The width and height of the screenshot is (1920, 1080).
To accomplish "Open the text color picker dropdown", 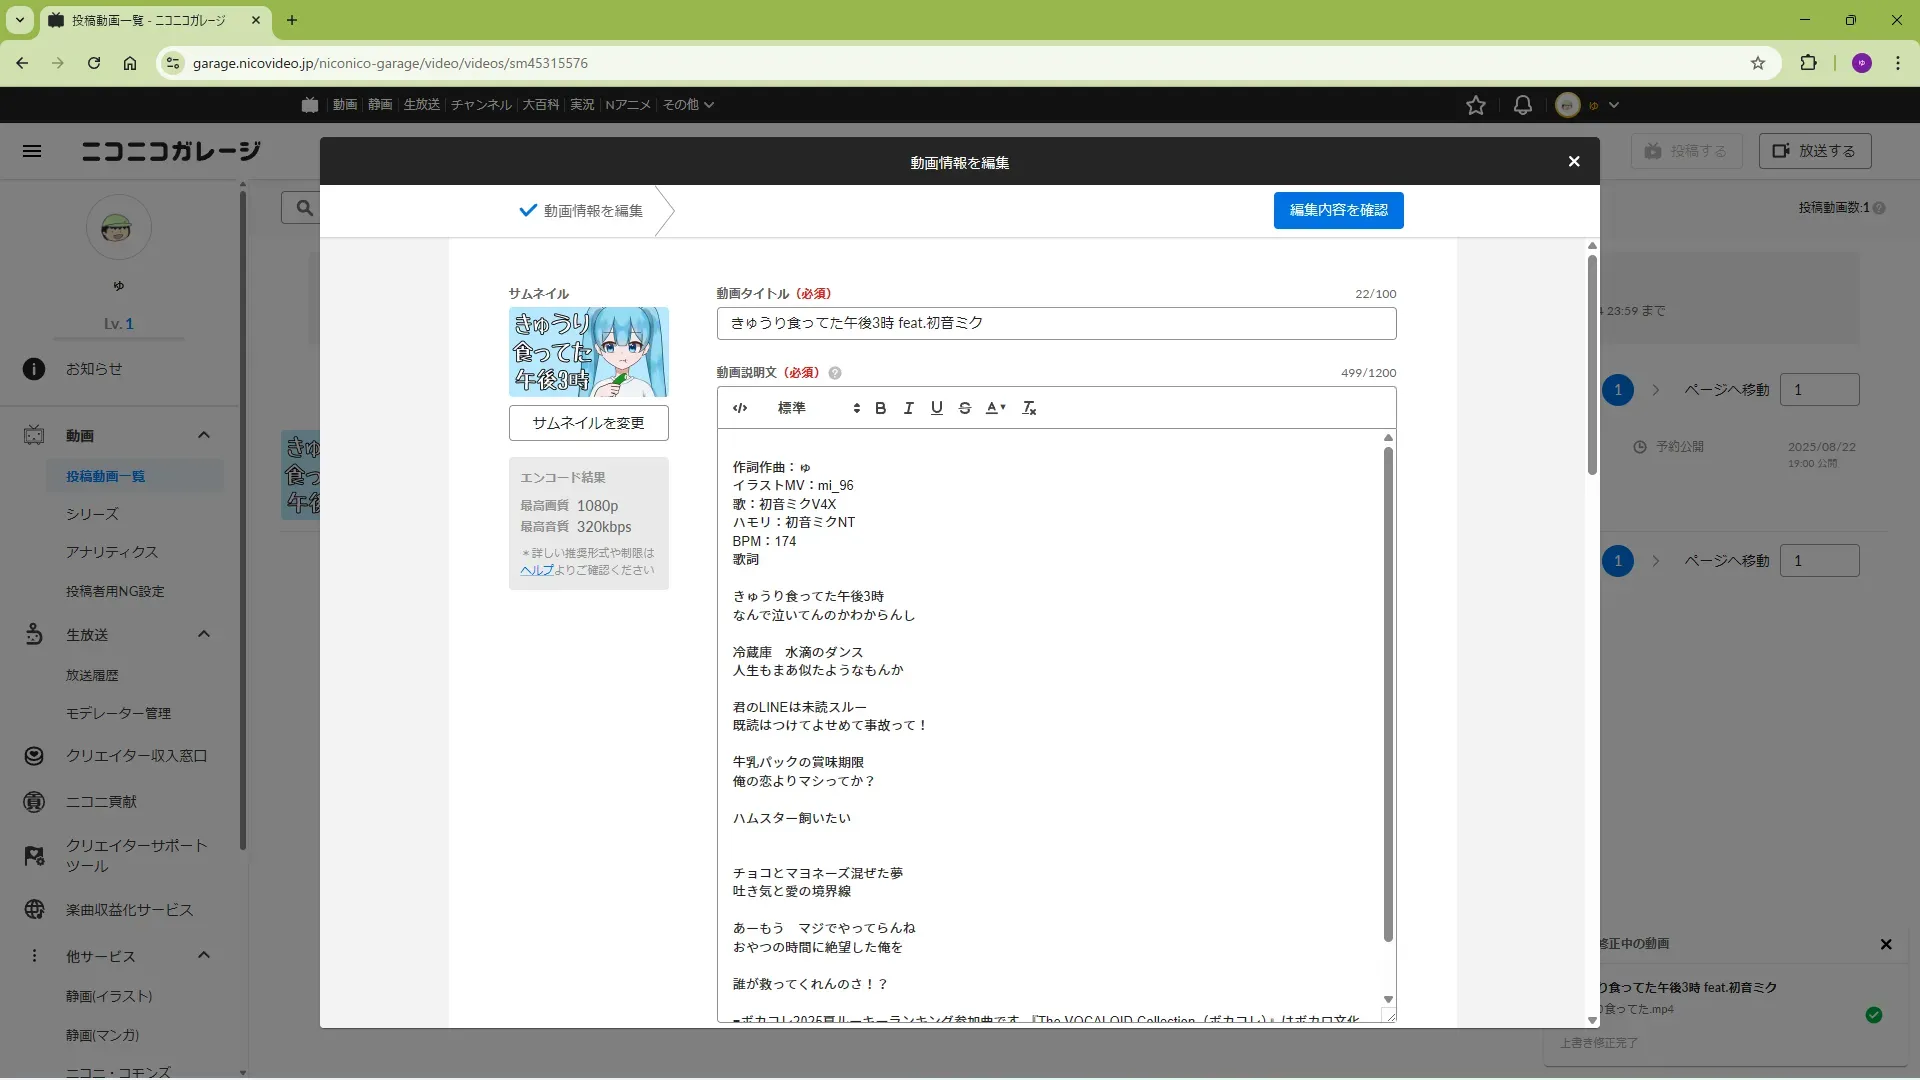I will (x=995, y=408).
